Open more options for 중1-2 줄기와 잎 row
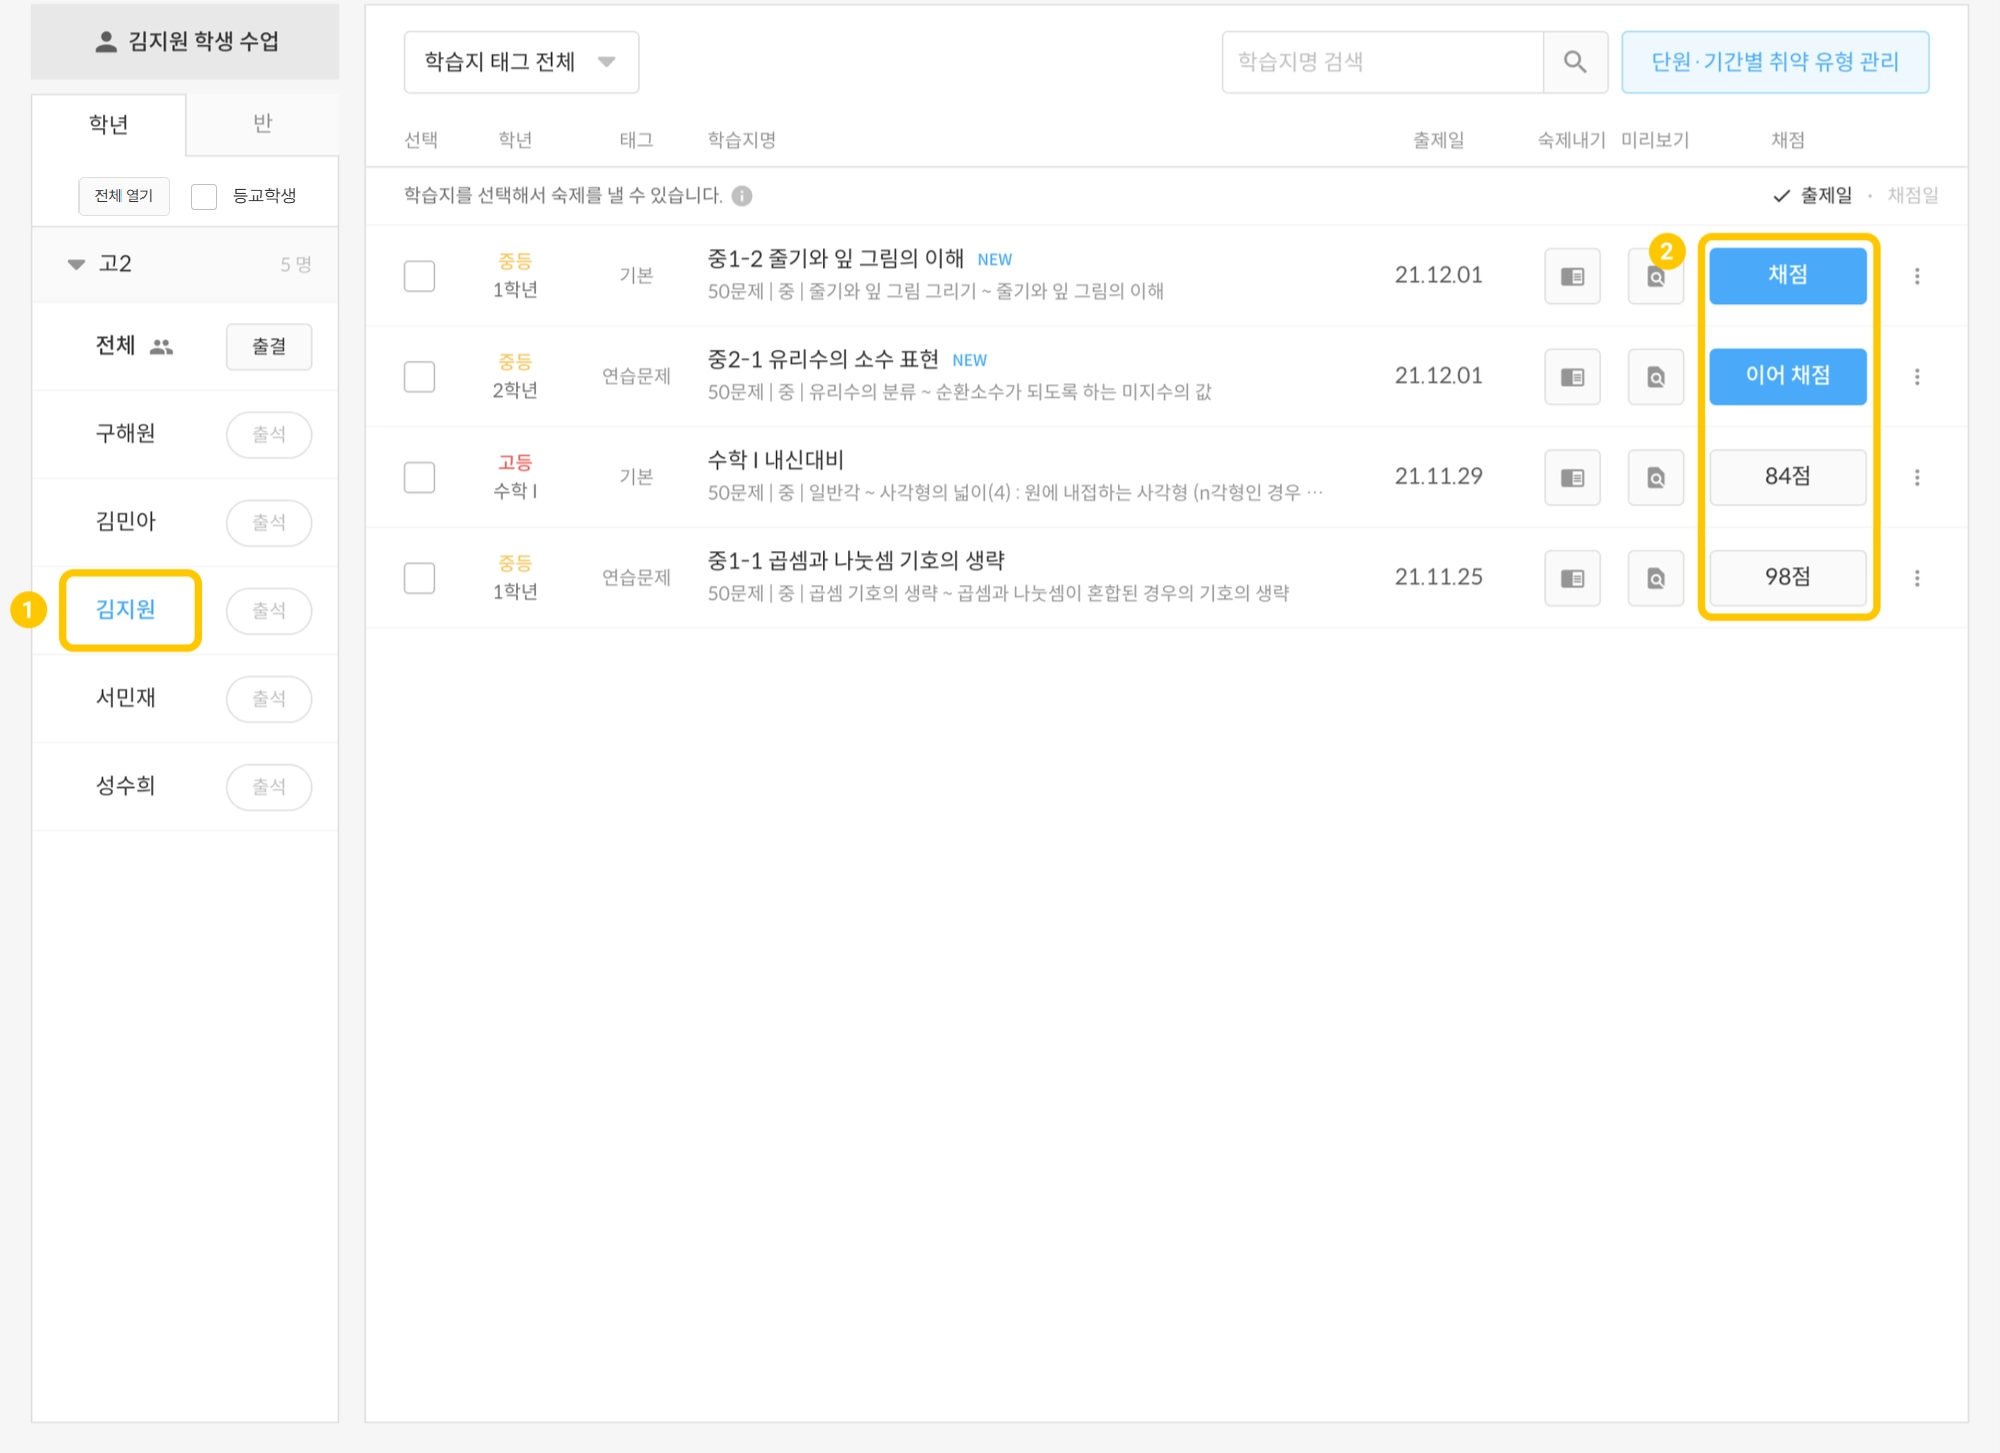The height and width of the screenshot is (1453, 2000). point(1917,276)
